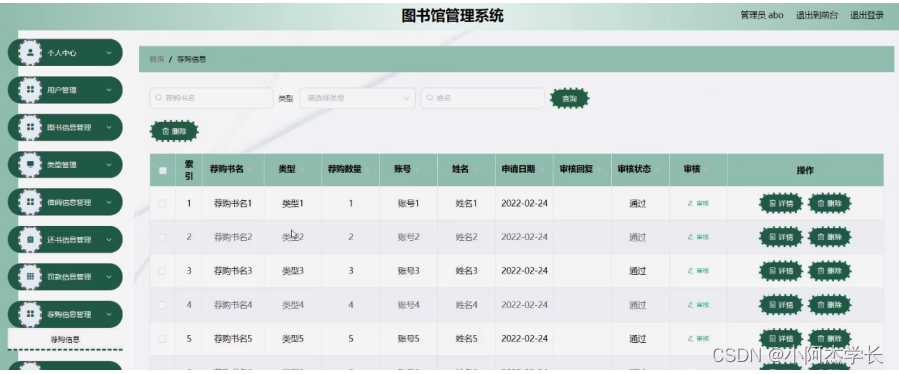Sort by 申请日期 column sort arrows
Screen dimensions: 899x374
(541, 170)
